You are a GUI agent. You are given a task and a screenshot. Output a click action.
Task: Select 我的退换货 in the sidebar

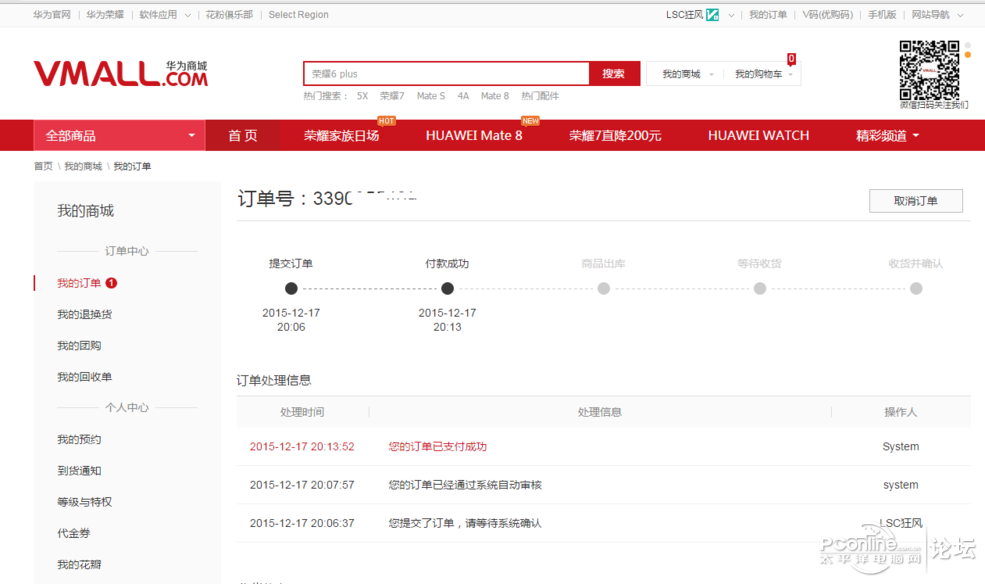[x=85, y=315]
